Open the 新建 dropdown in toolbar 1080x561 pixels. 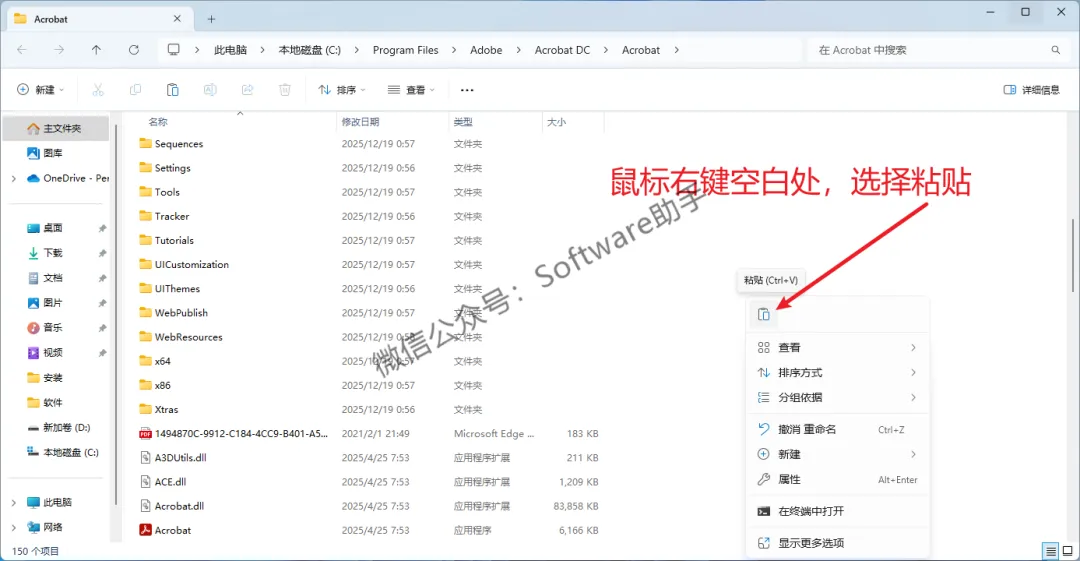point(41,90)
